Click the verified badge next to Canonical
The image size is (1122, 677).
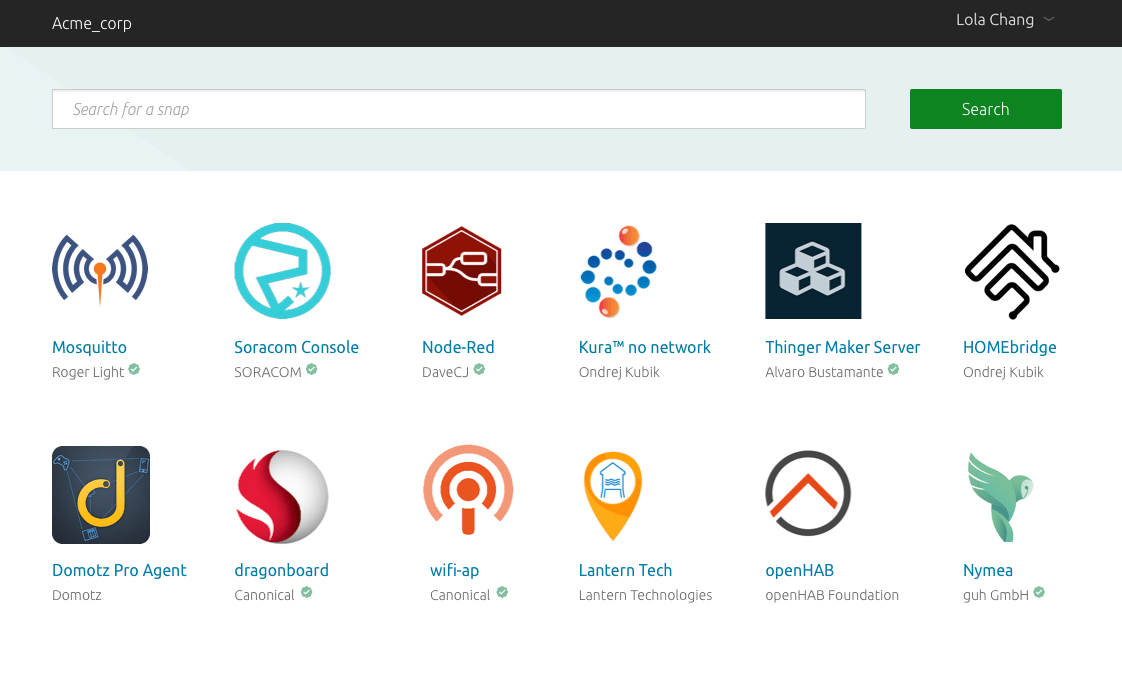pos(306,592)
